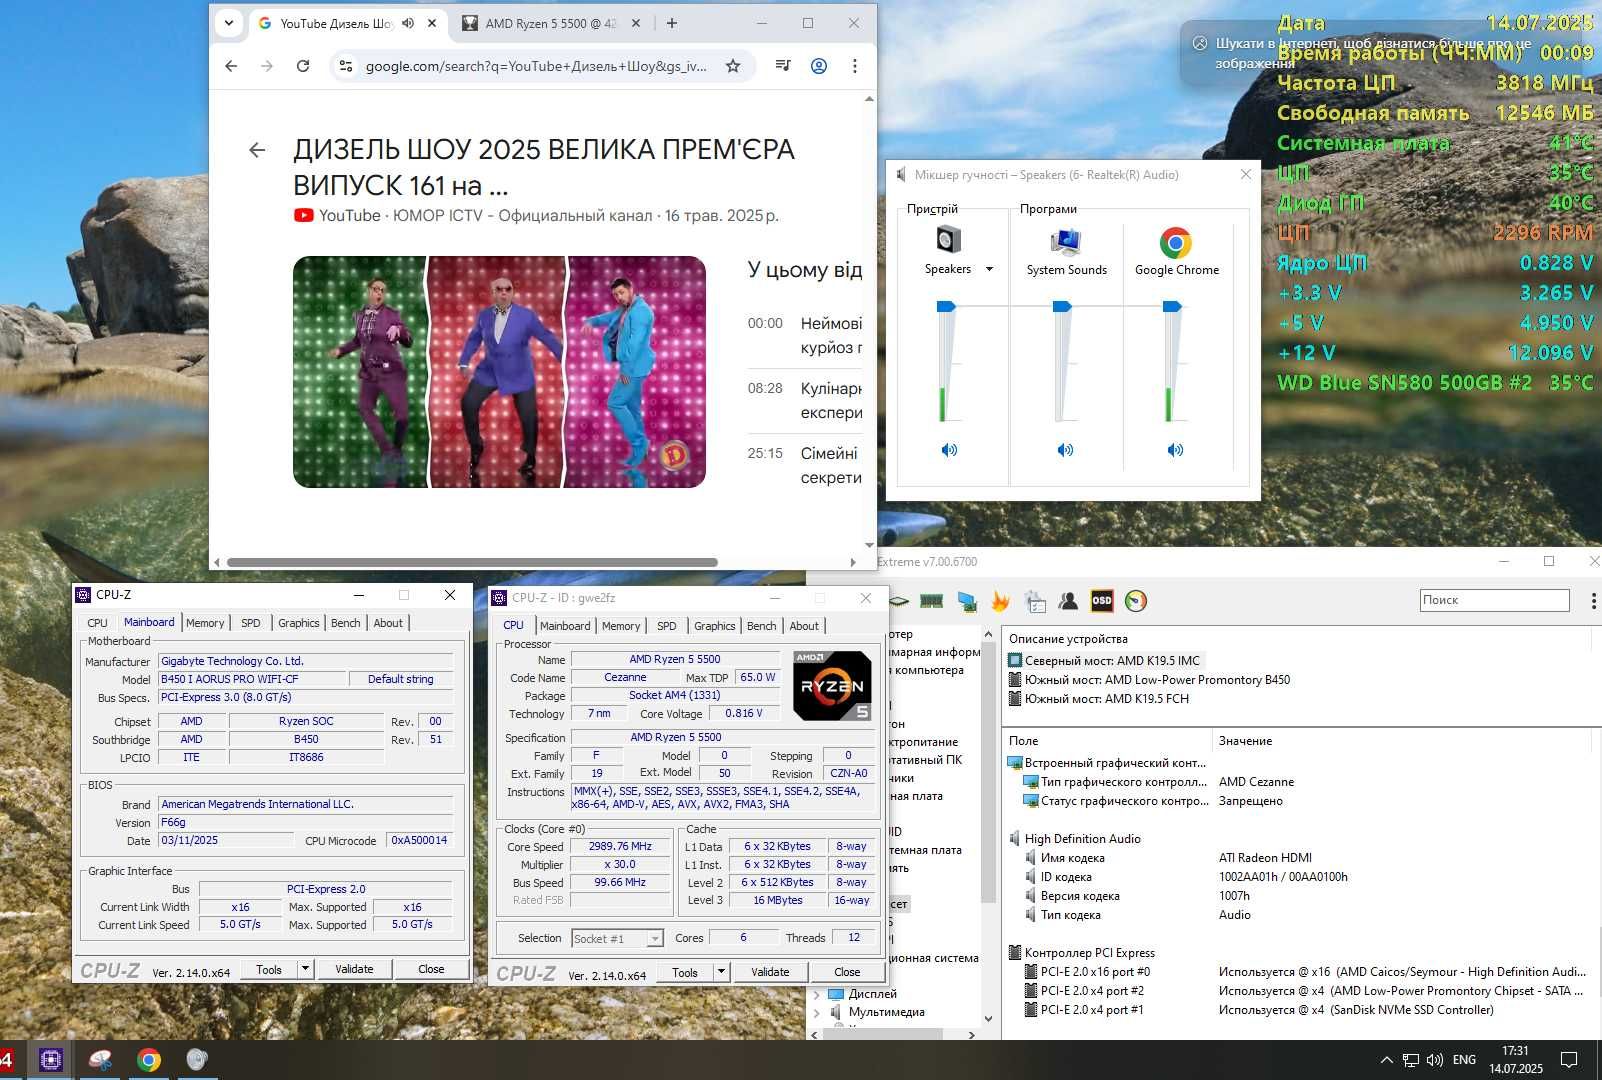Open CPU-Z from the Windows taskbar

(51, 1060)
